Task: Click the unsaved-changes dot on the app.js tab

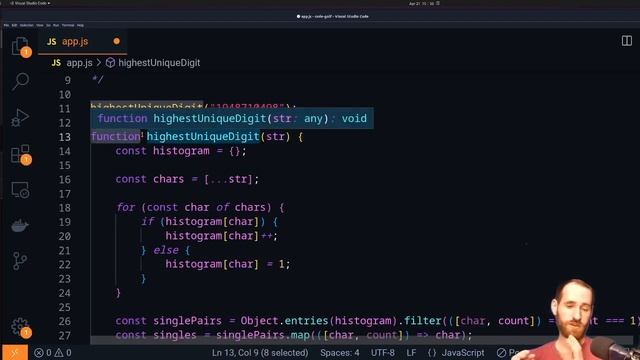Action: [x=117, y=41]
